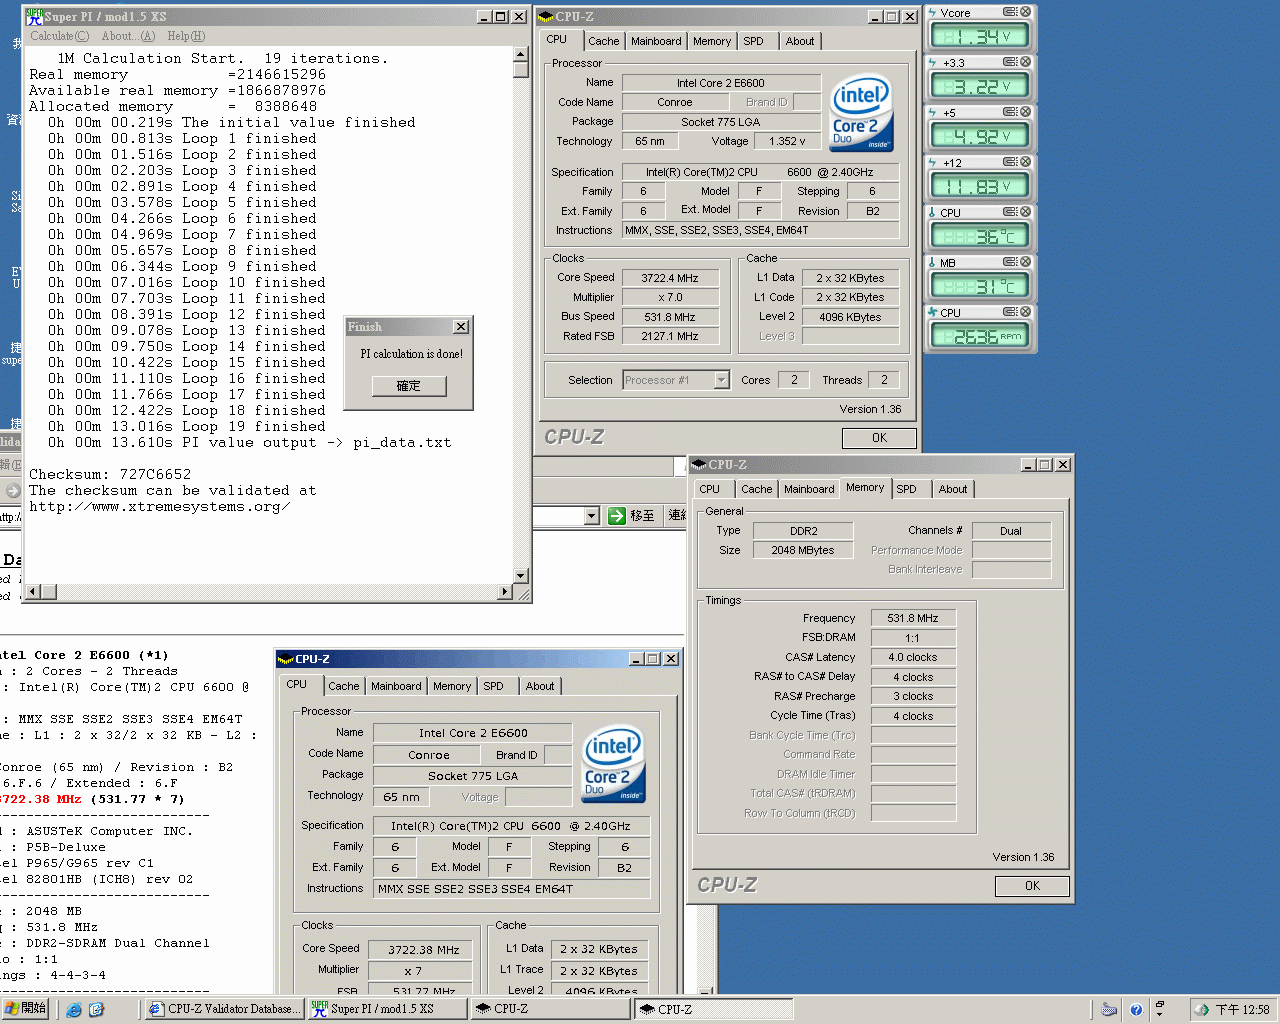The image size is (1280, 1024).
Task: Switch to SPD tab in Memory CPU-Z window
Action: tap(906, 489)
